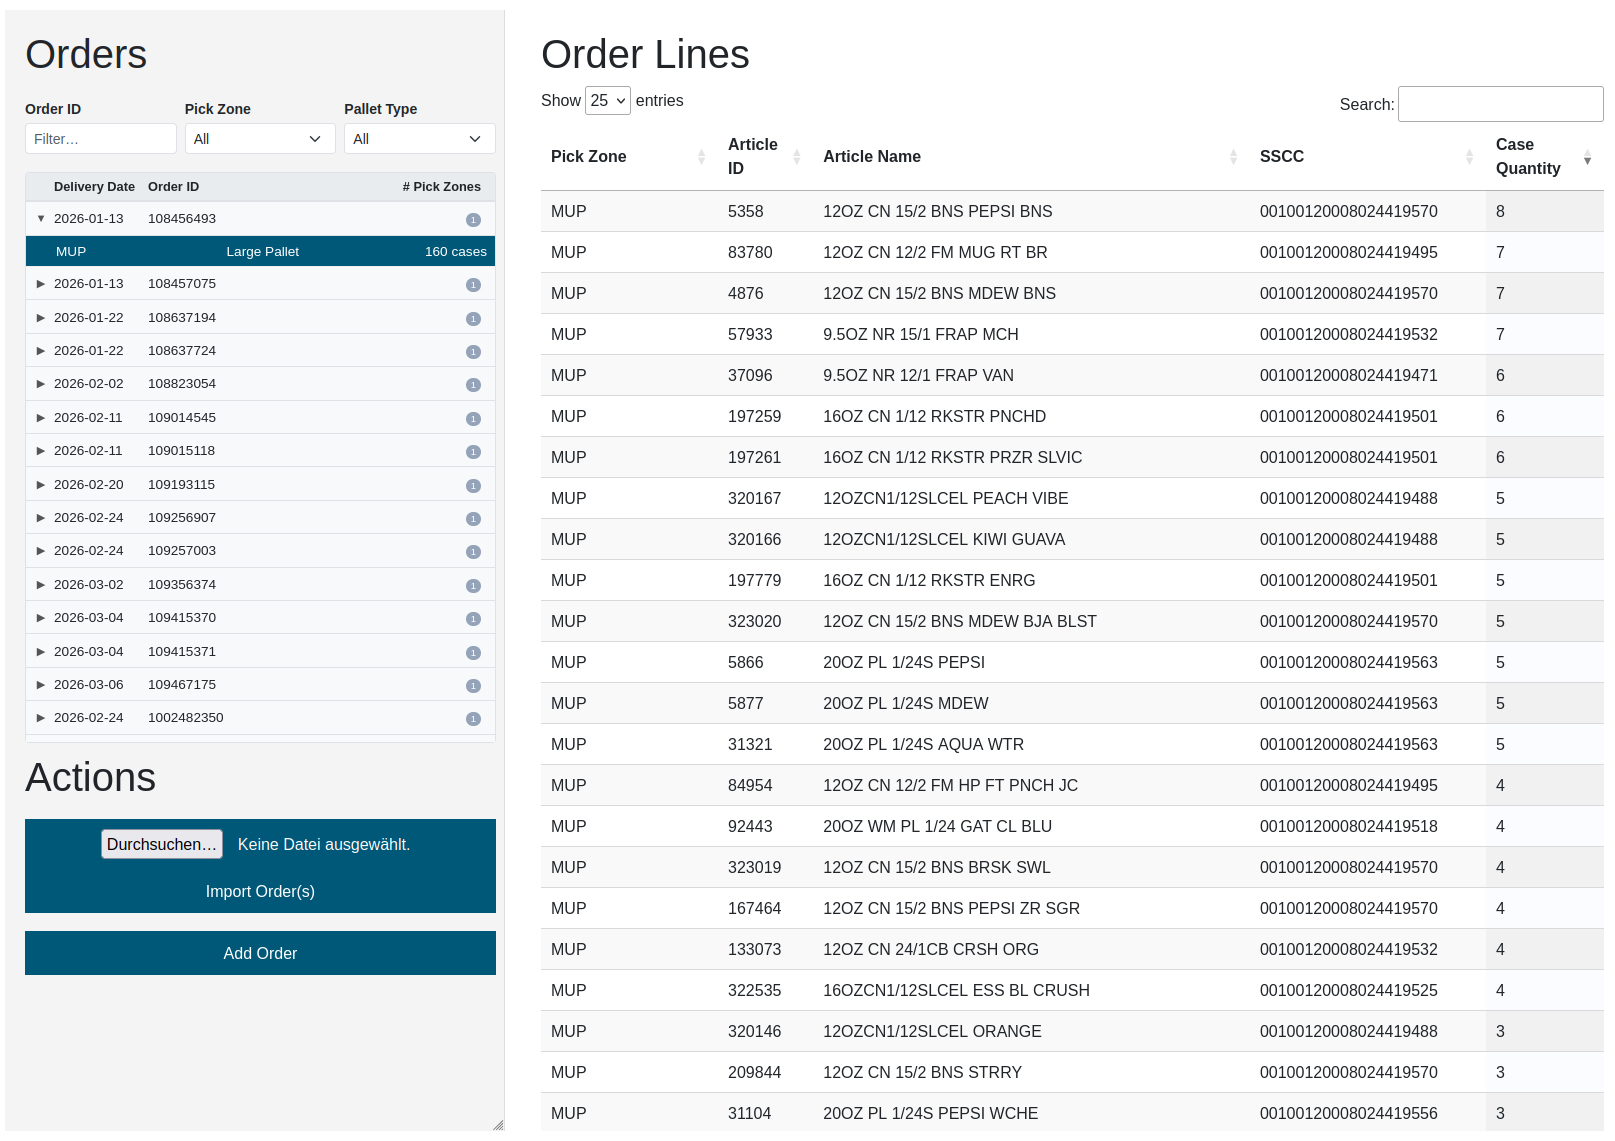Screen dimensions: 1615x1141
Task: Click SSCC 00100120008024419518 cell
Action: [x=1348, y=827]
